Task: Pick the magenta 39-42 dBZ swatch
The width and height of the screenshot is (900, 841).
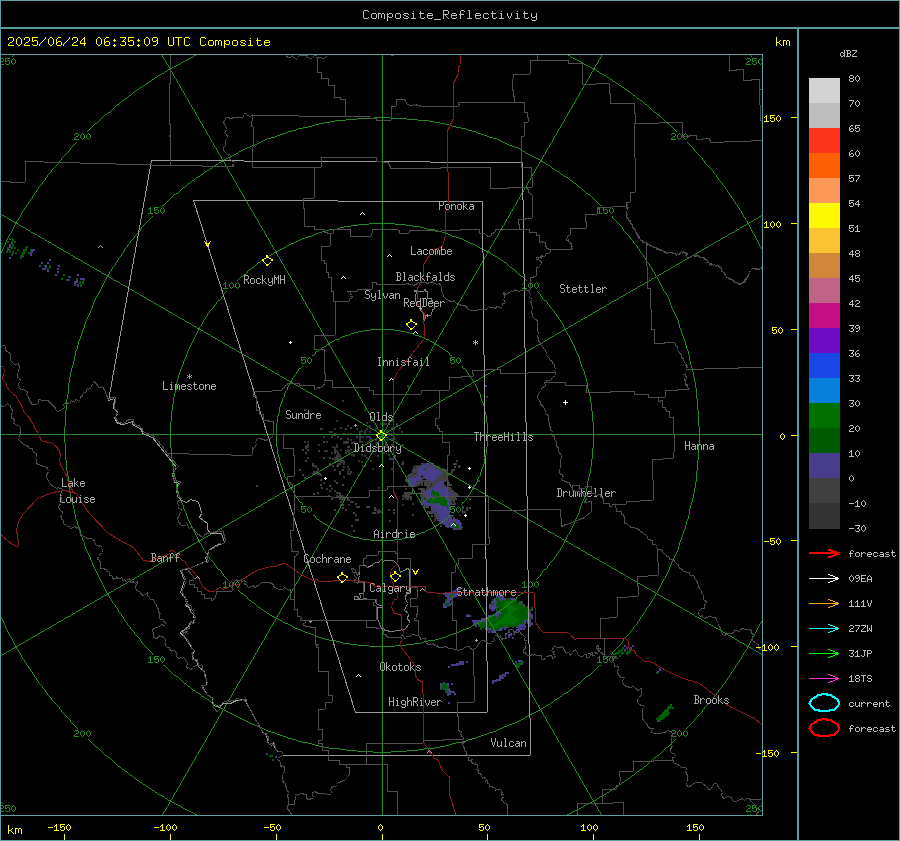Action: point(824,316)
